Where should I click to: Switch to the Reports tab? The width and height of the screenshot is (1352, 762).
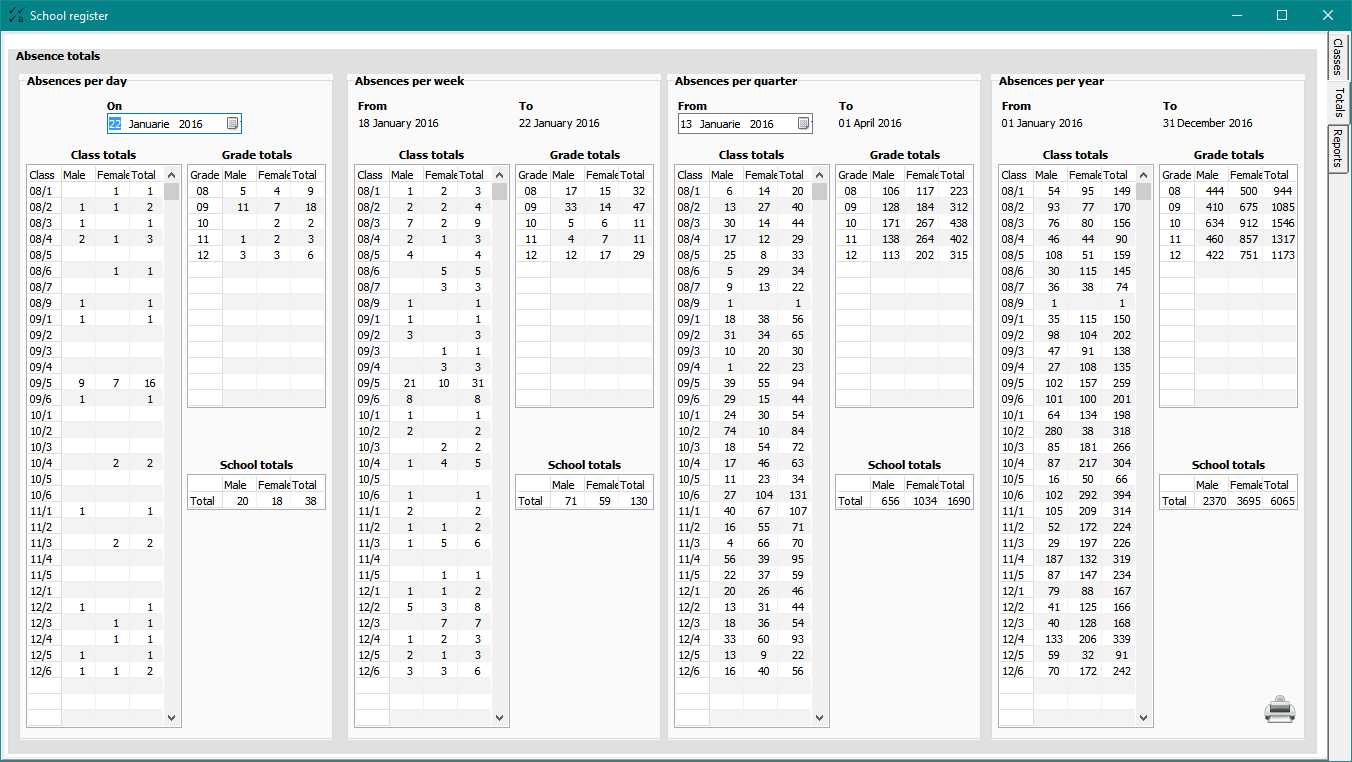1338,148
